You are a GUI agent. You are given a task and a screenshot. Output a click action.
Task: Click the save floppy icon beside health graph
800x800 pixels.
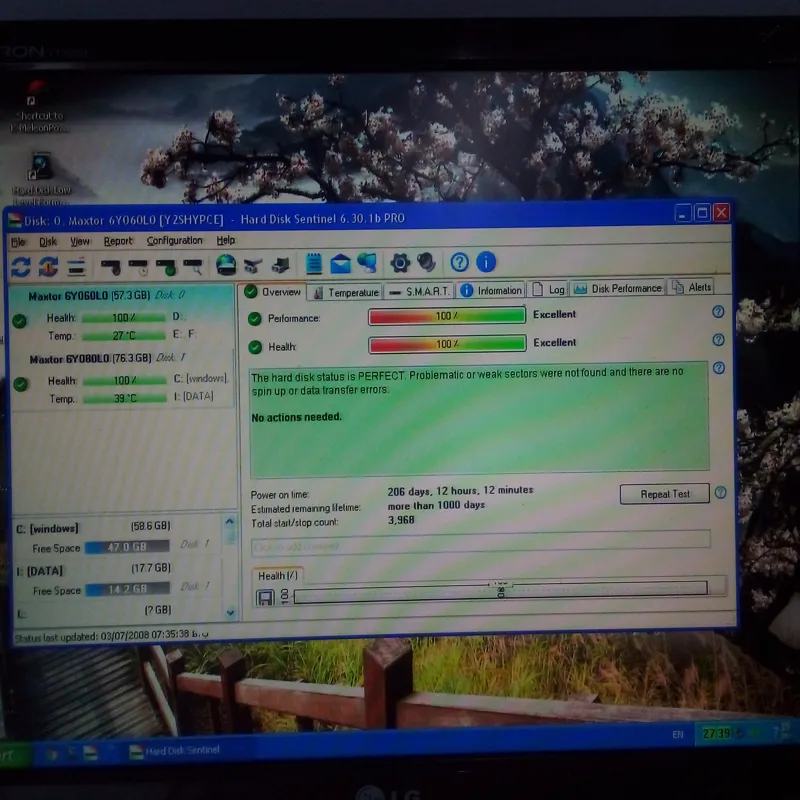265,597
